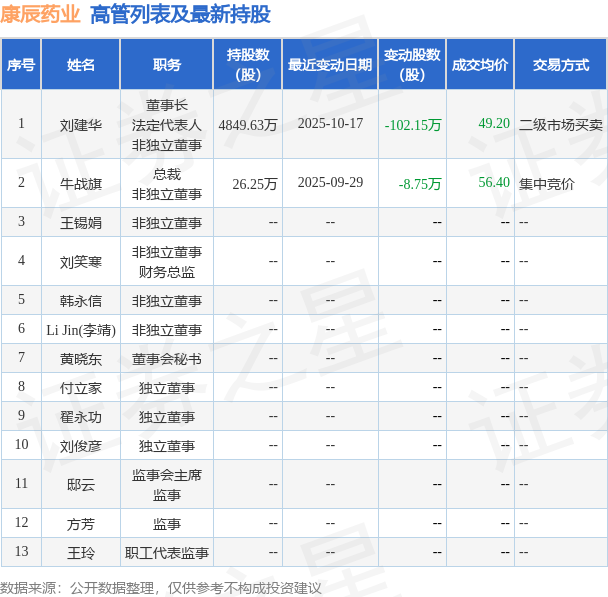Select the 26.25万 shareholding cell
The height and width of the screenshot is (597, 608).
tap(255, 184)
